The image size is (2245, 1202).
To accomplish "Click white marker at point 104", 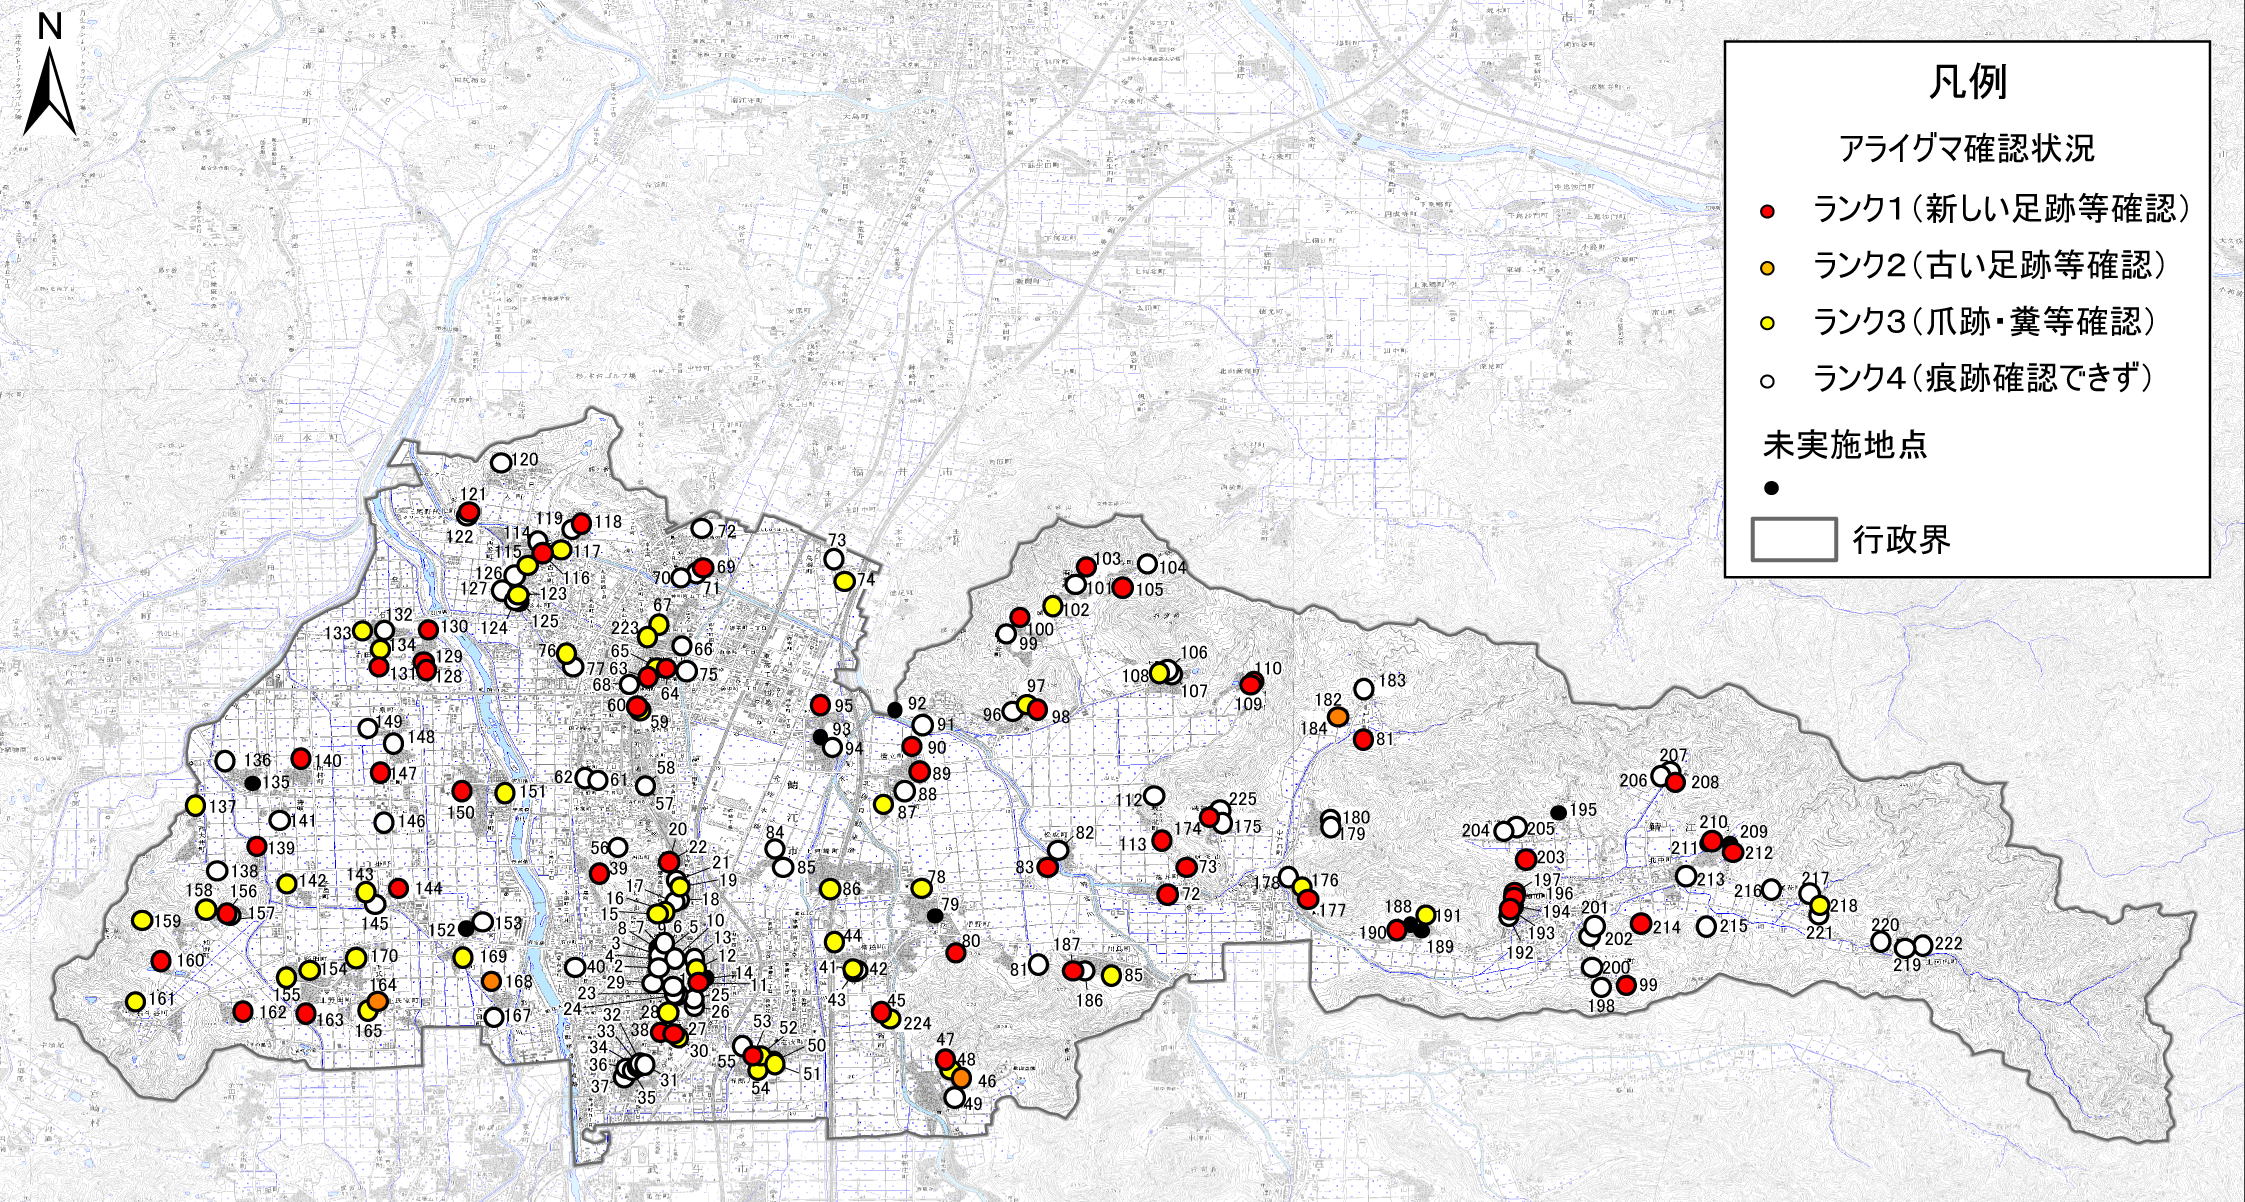I will tap(1147, 564).
